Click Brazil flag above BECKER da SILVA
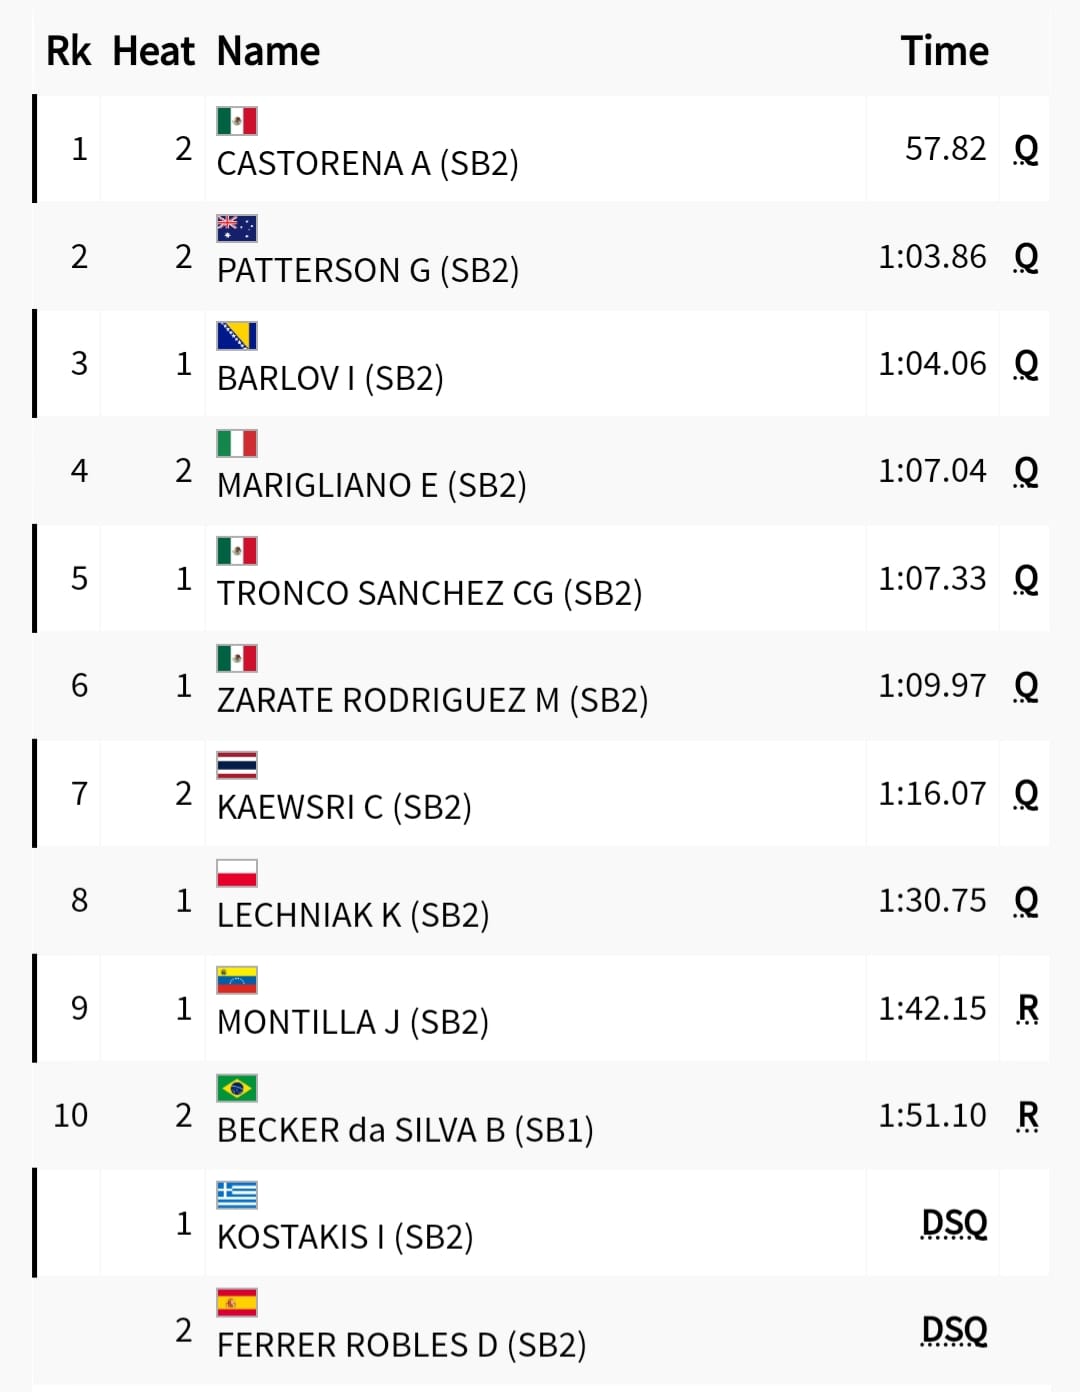The width and height of the screenshot is (1080, 1392). tap(237, 1088)
